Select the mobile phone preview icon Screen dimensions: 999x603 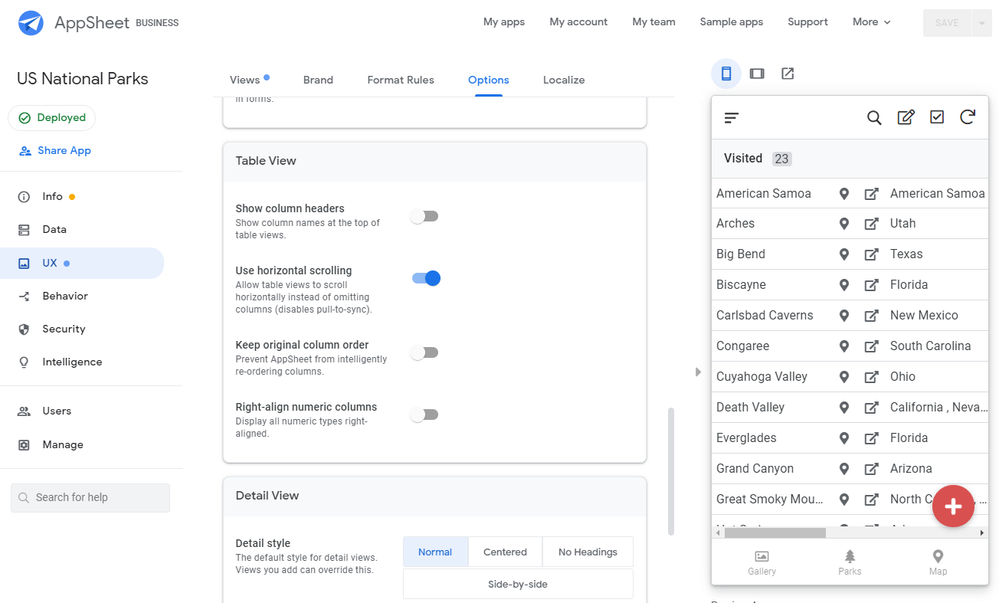[x=726, y=73]
